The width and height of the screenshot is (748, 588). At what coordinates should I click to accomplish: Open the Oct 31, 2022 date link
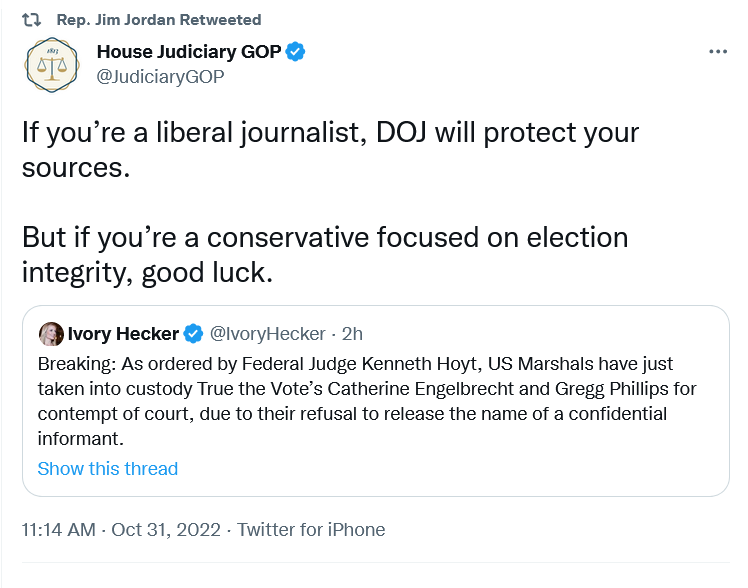(166, 530)
